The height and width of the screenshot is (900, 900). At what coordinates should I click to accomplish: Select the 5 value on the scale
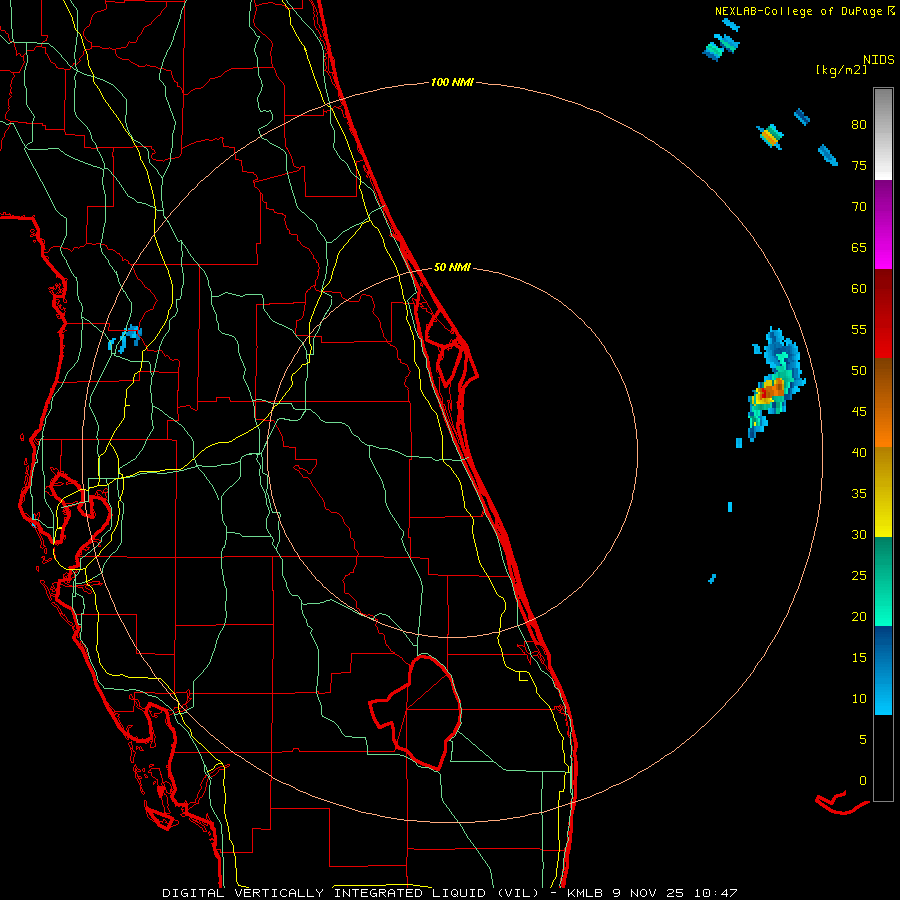coord(863,740)
